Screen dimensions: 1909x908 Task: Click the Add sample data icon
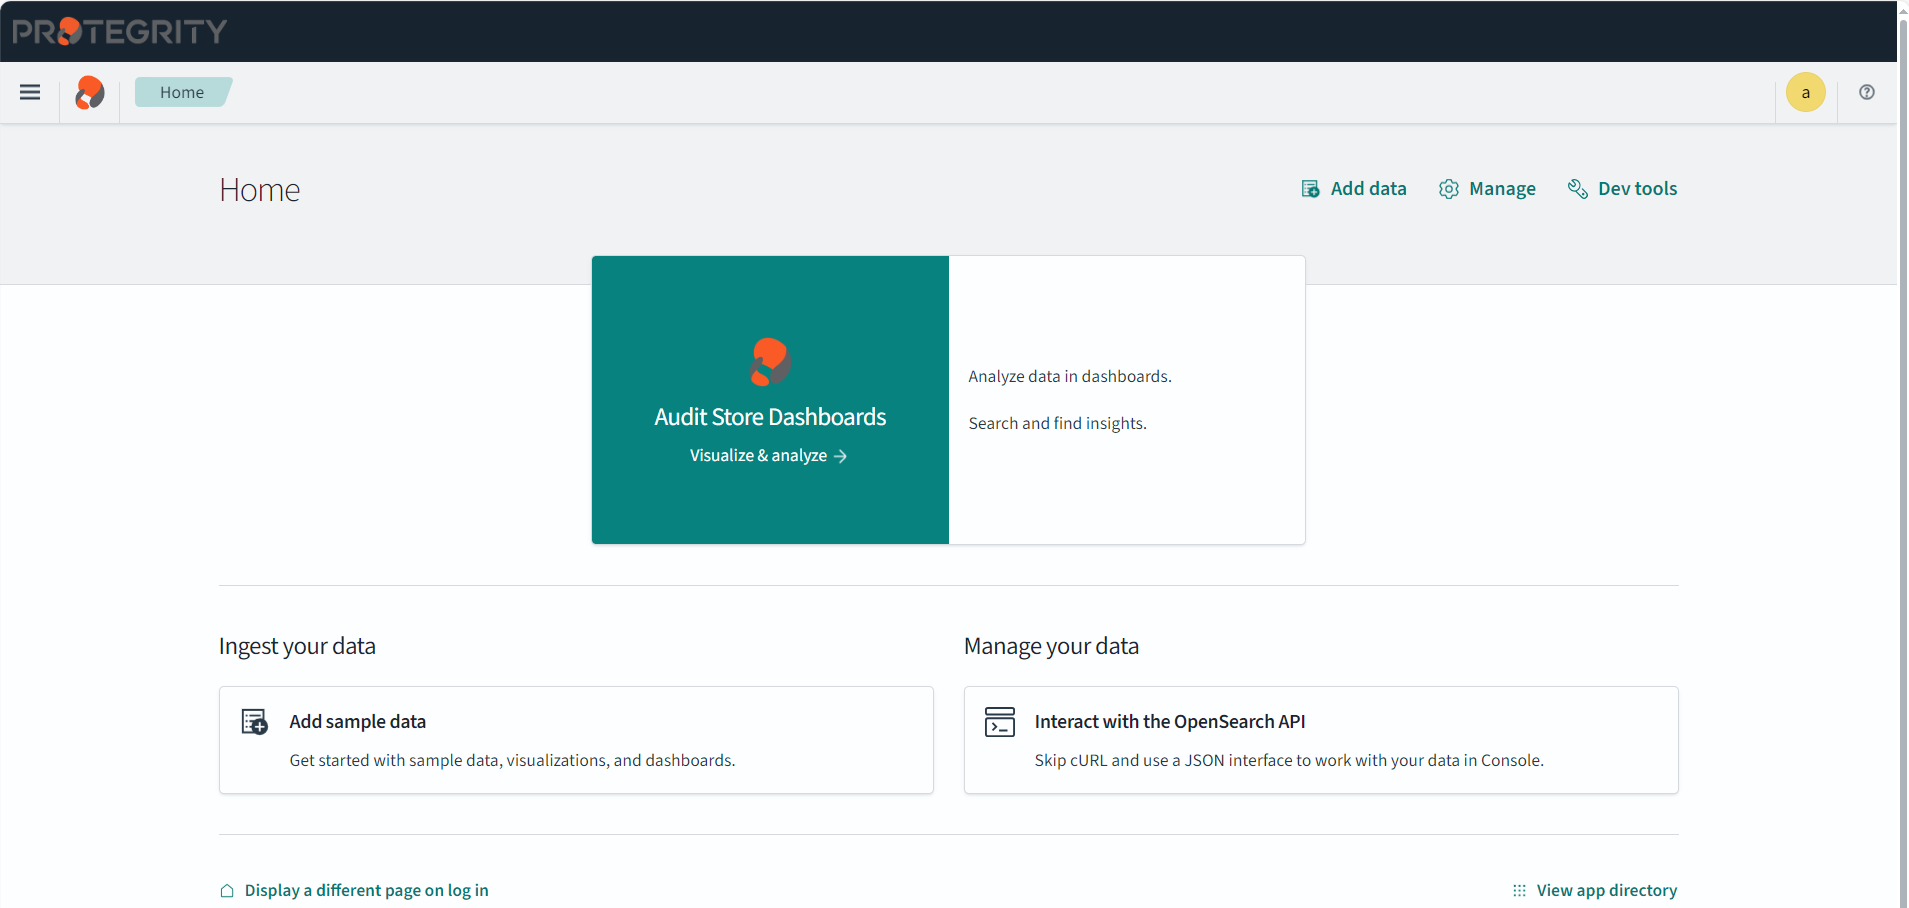pos(255,722)
